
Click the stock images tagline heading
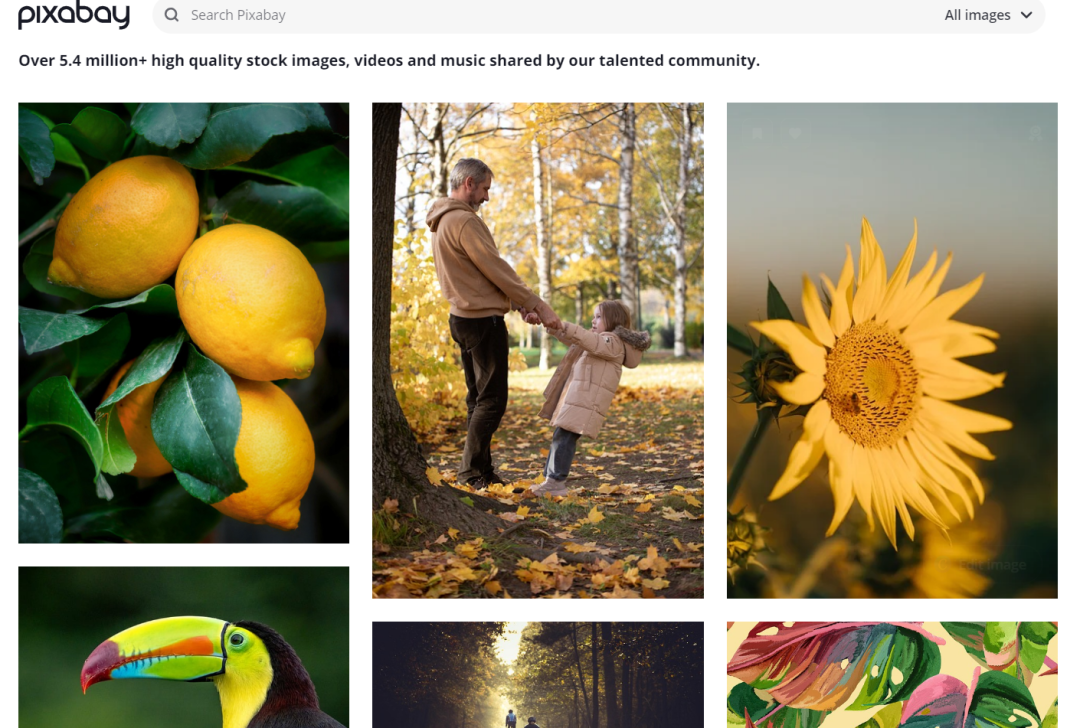pyautogui.click(x=389, y=61)
